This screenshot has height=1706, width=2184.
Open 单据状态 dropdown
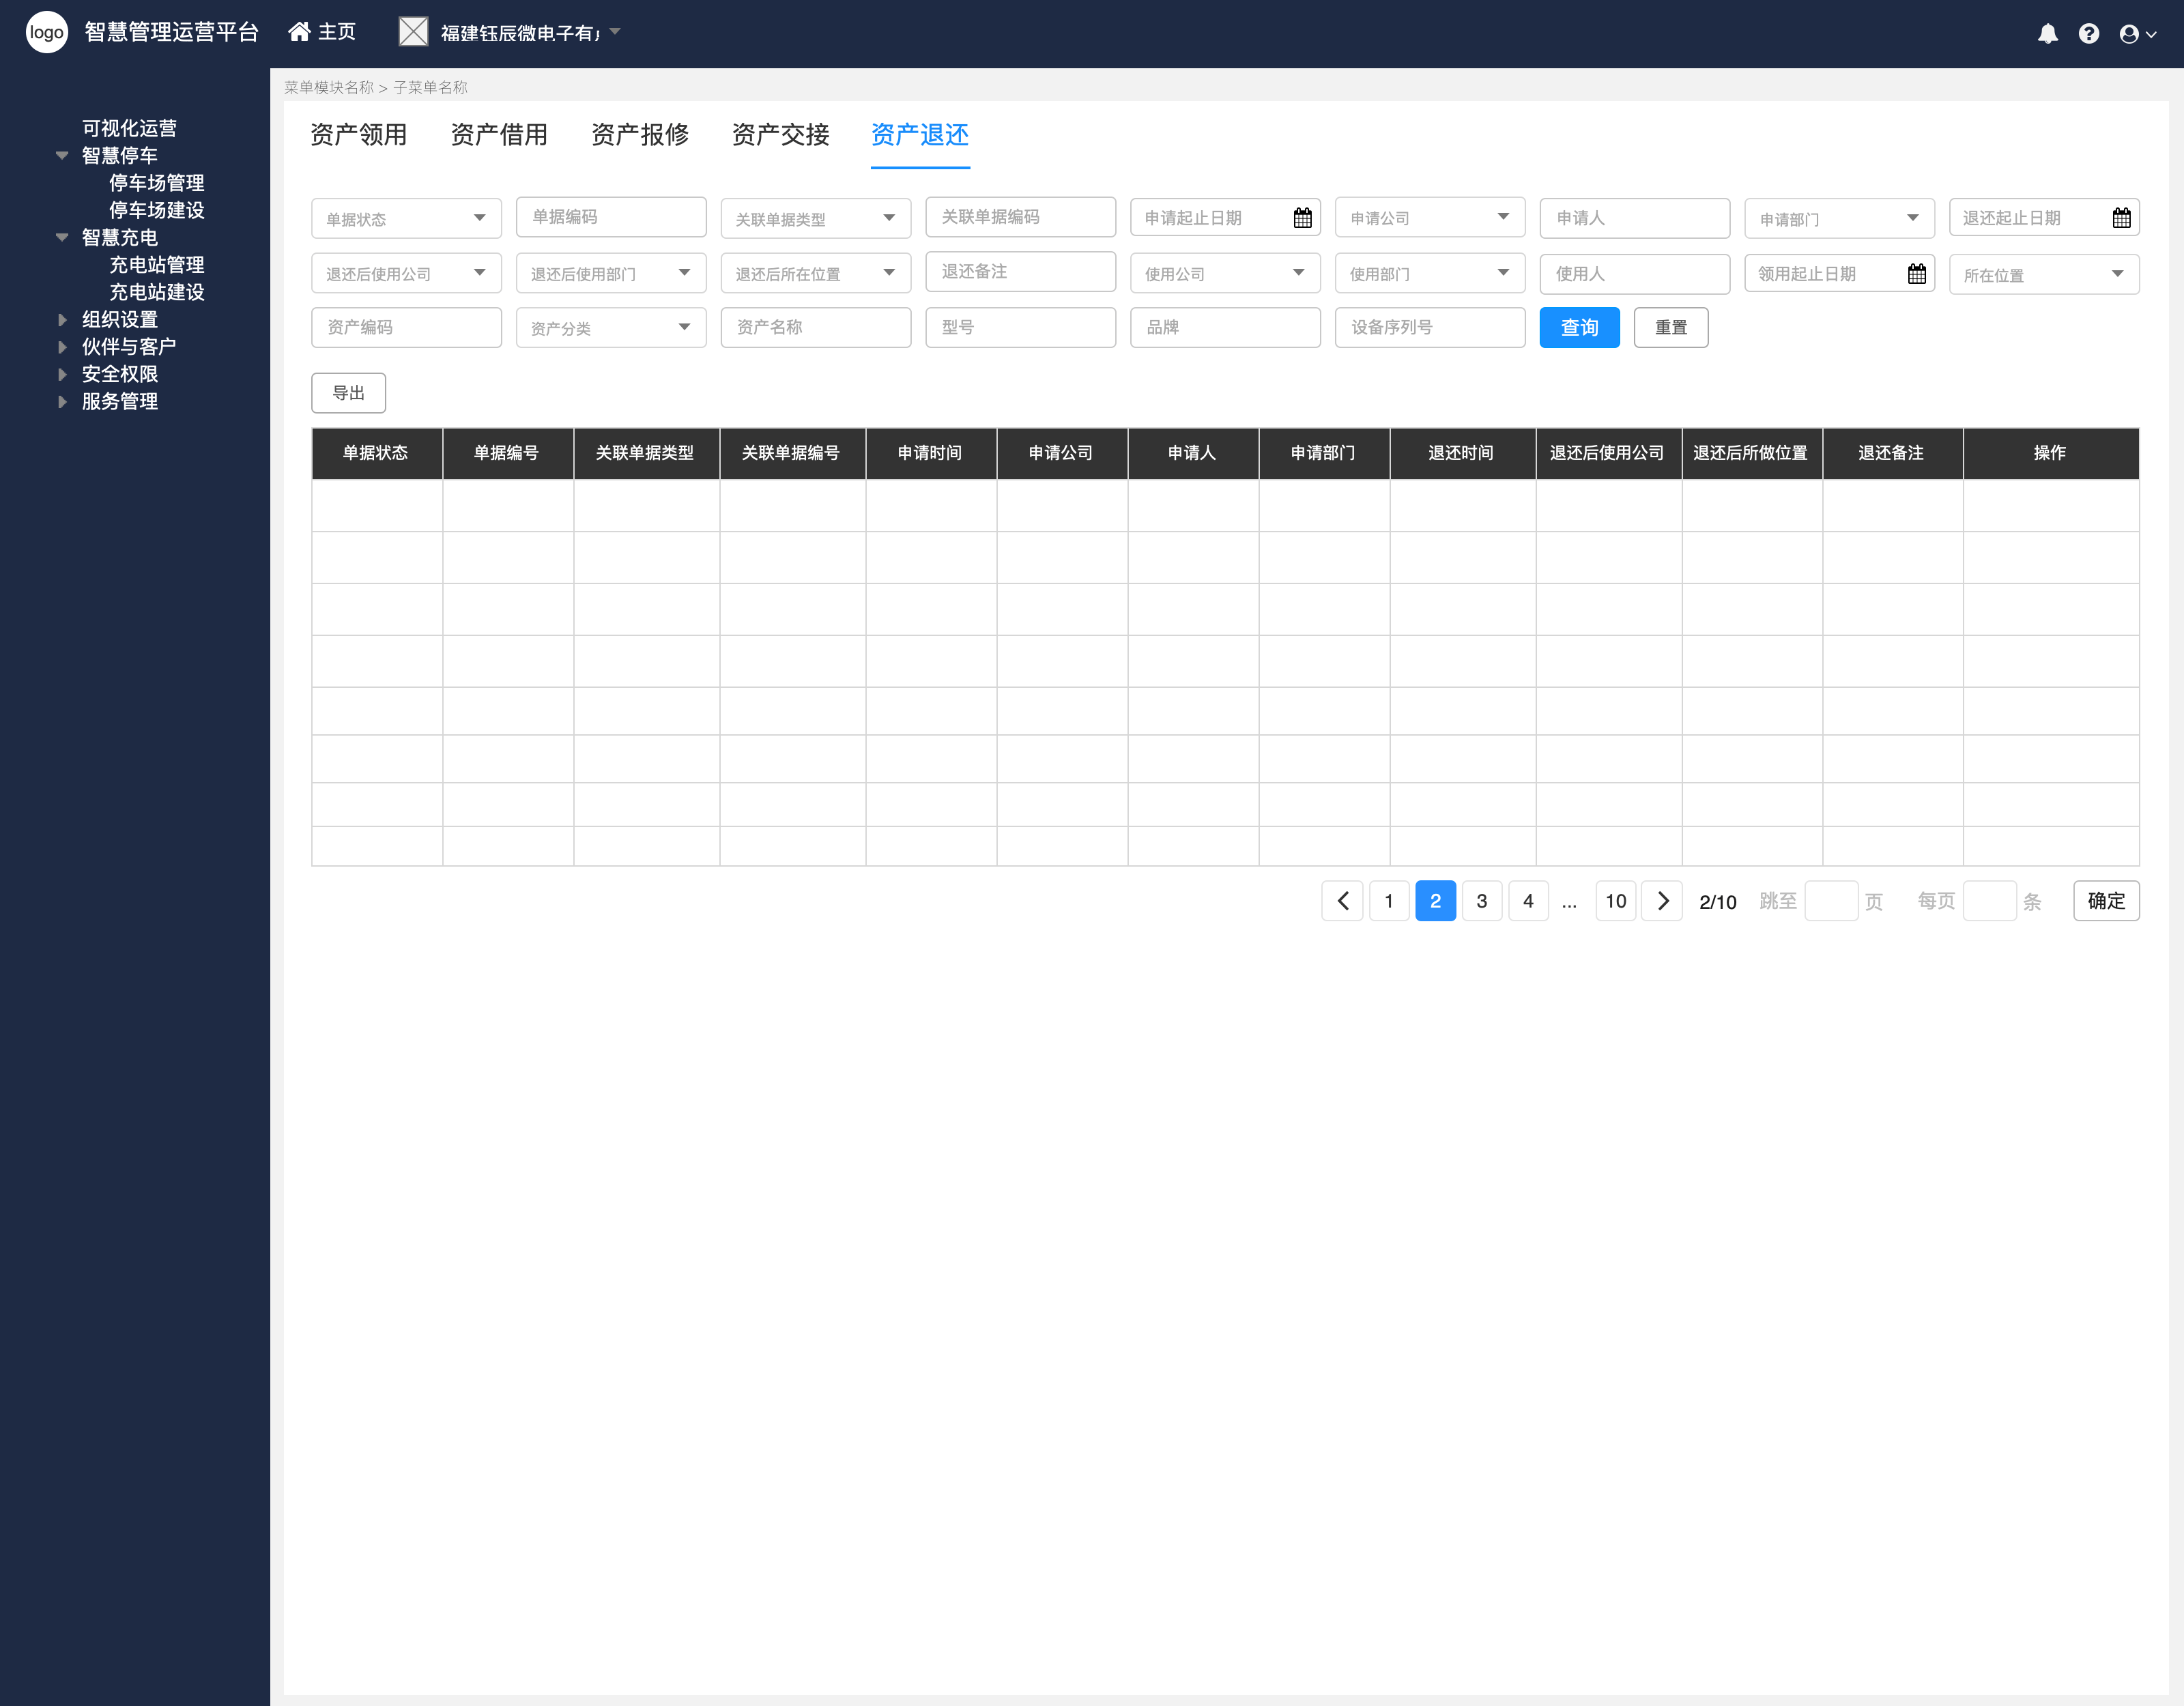pyautogui.click(x=406, y=219)
